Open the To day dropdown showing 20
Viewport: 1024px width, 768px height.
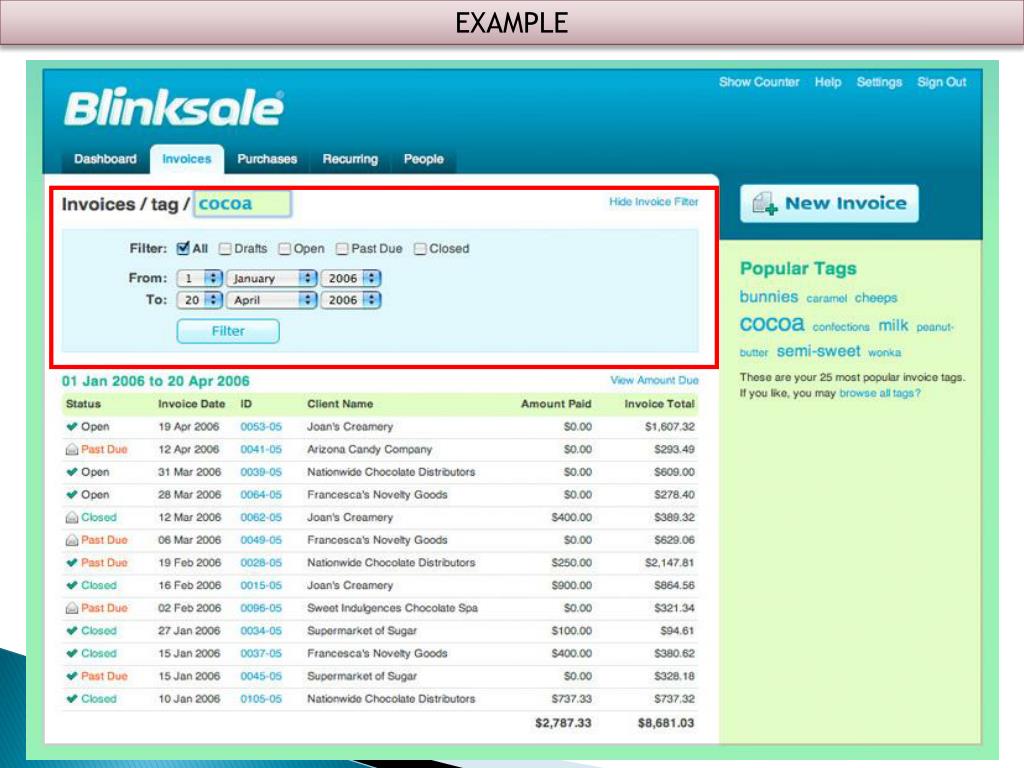point(199,300)
